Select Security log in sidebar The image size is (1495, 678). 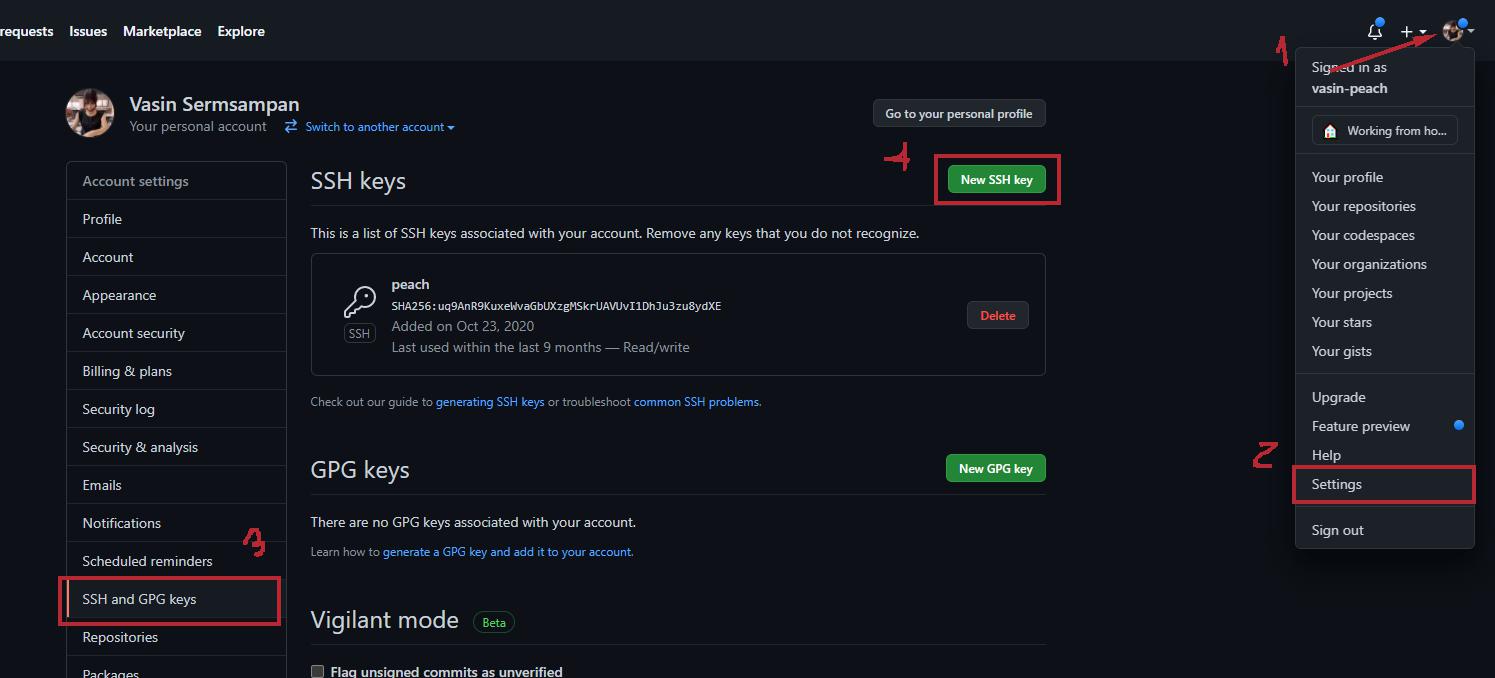point(176,409)
